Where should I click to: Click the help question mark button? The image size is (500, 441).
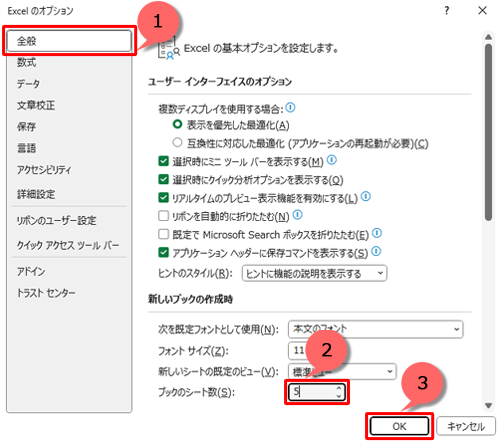447,11
